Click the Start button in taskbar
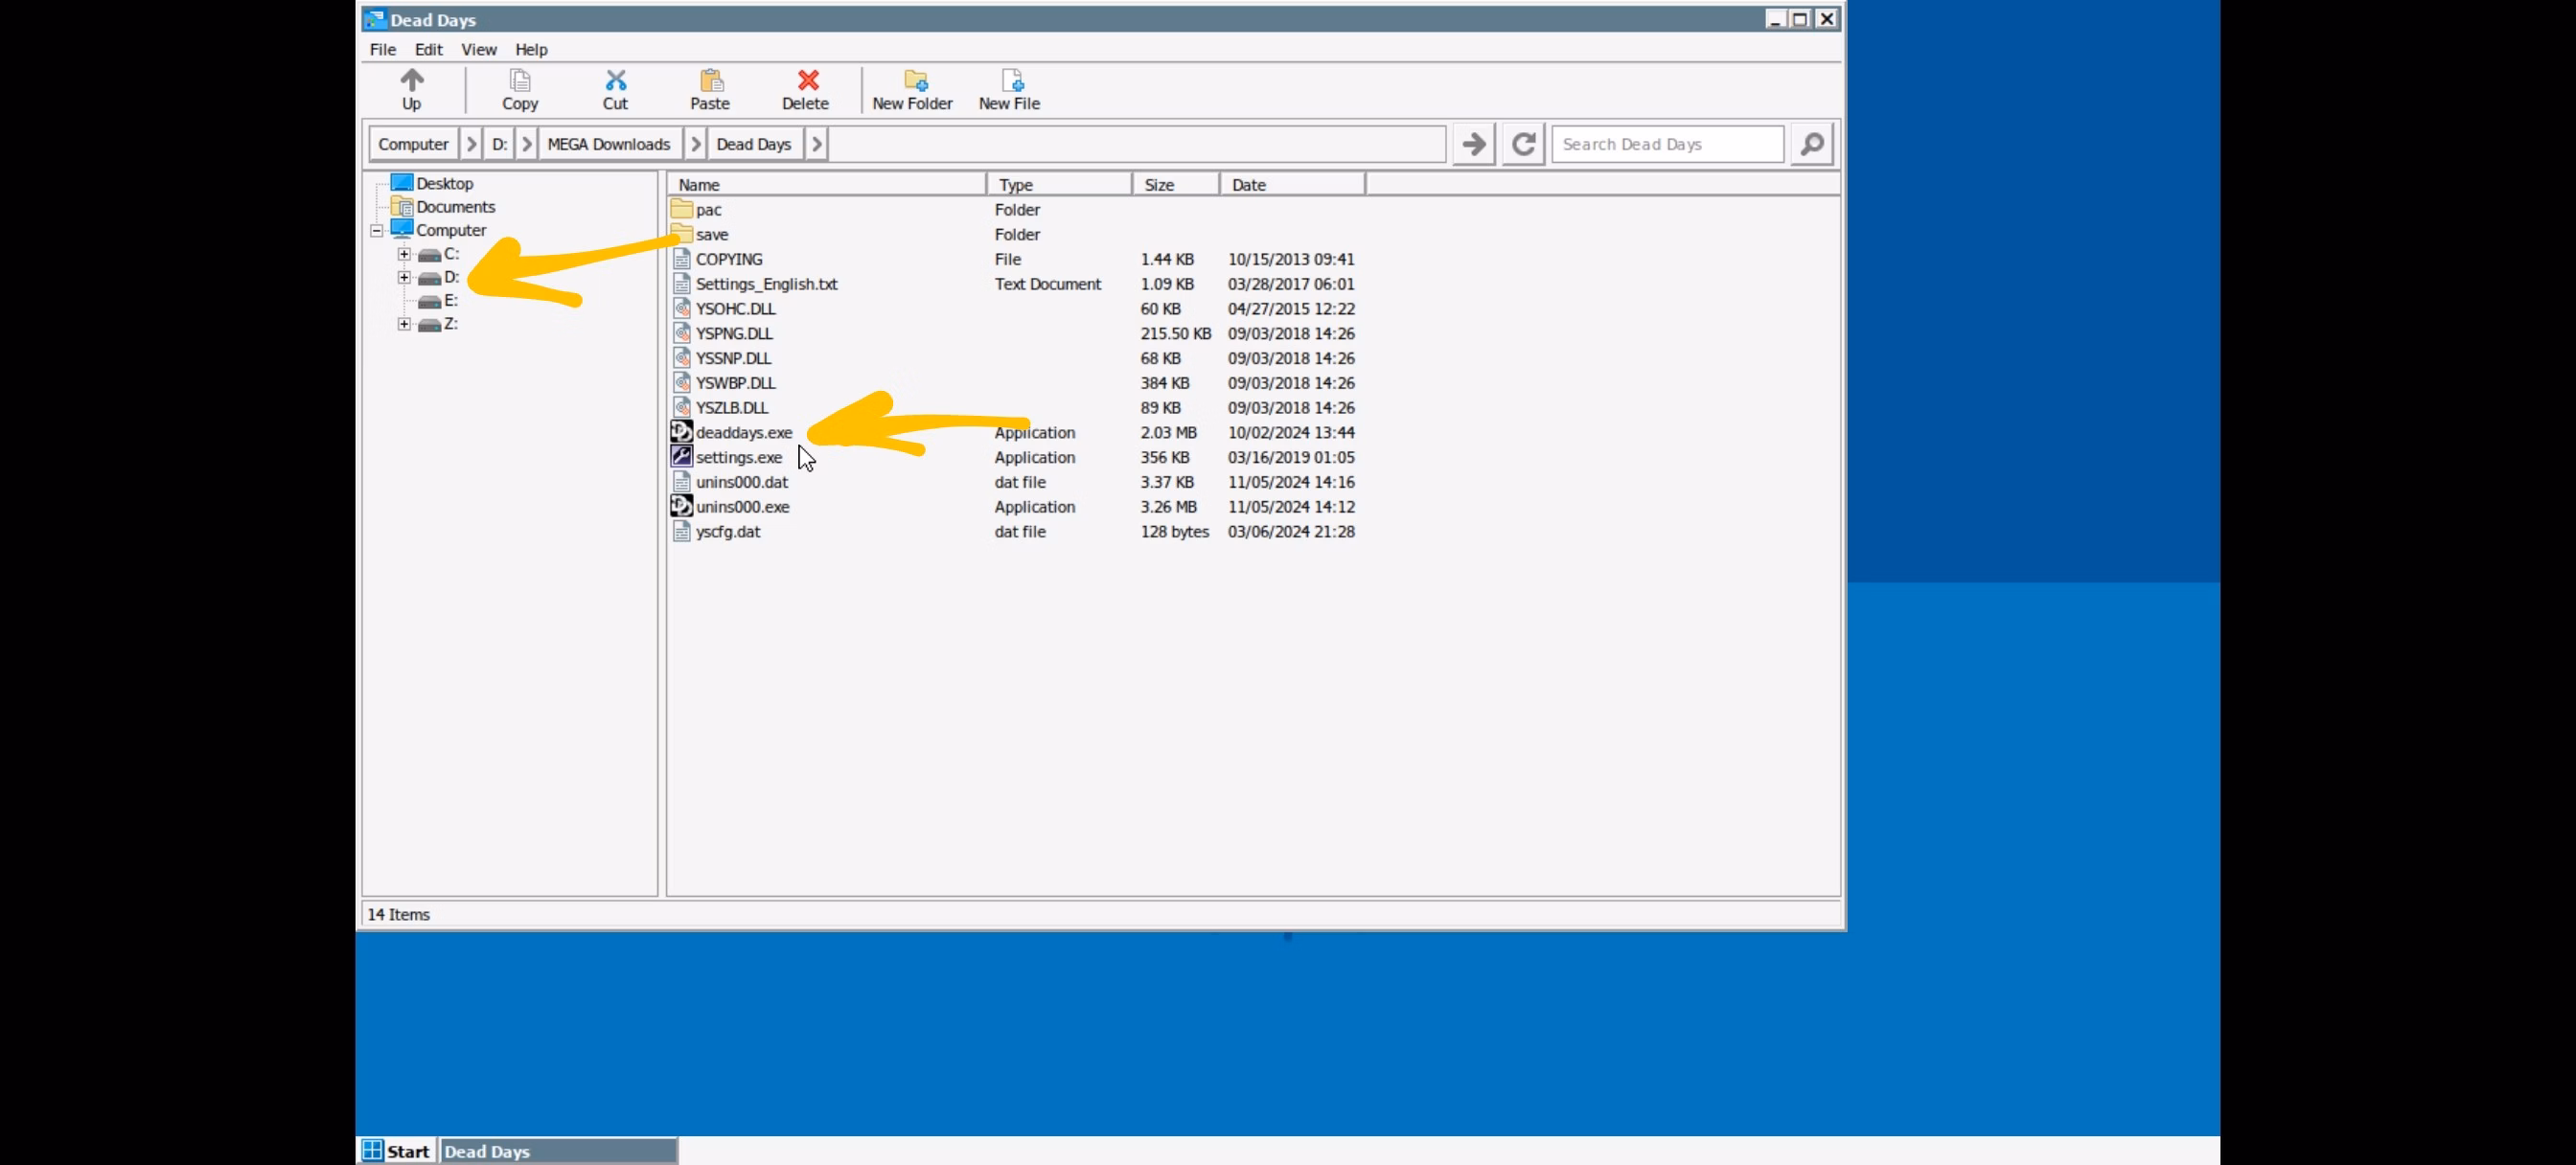Image resolution: width=2576 pixels, height=1165 pixels. 397,1151
